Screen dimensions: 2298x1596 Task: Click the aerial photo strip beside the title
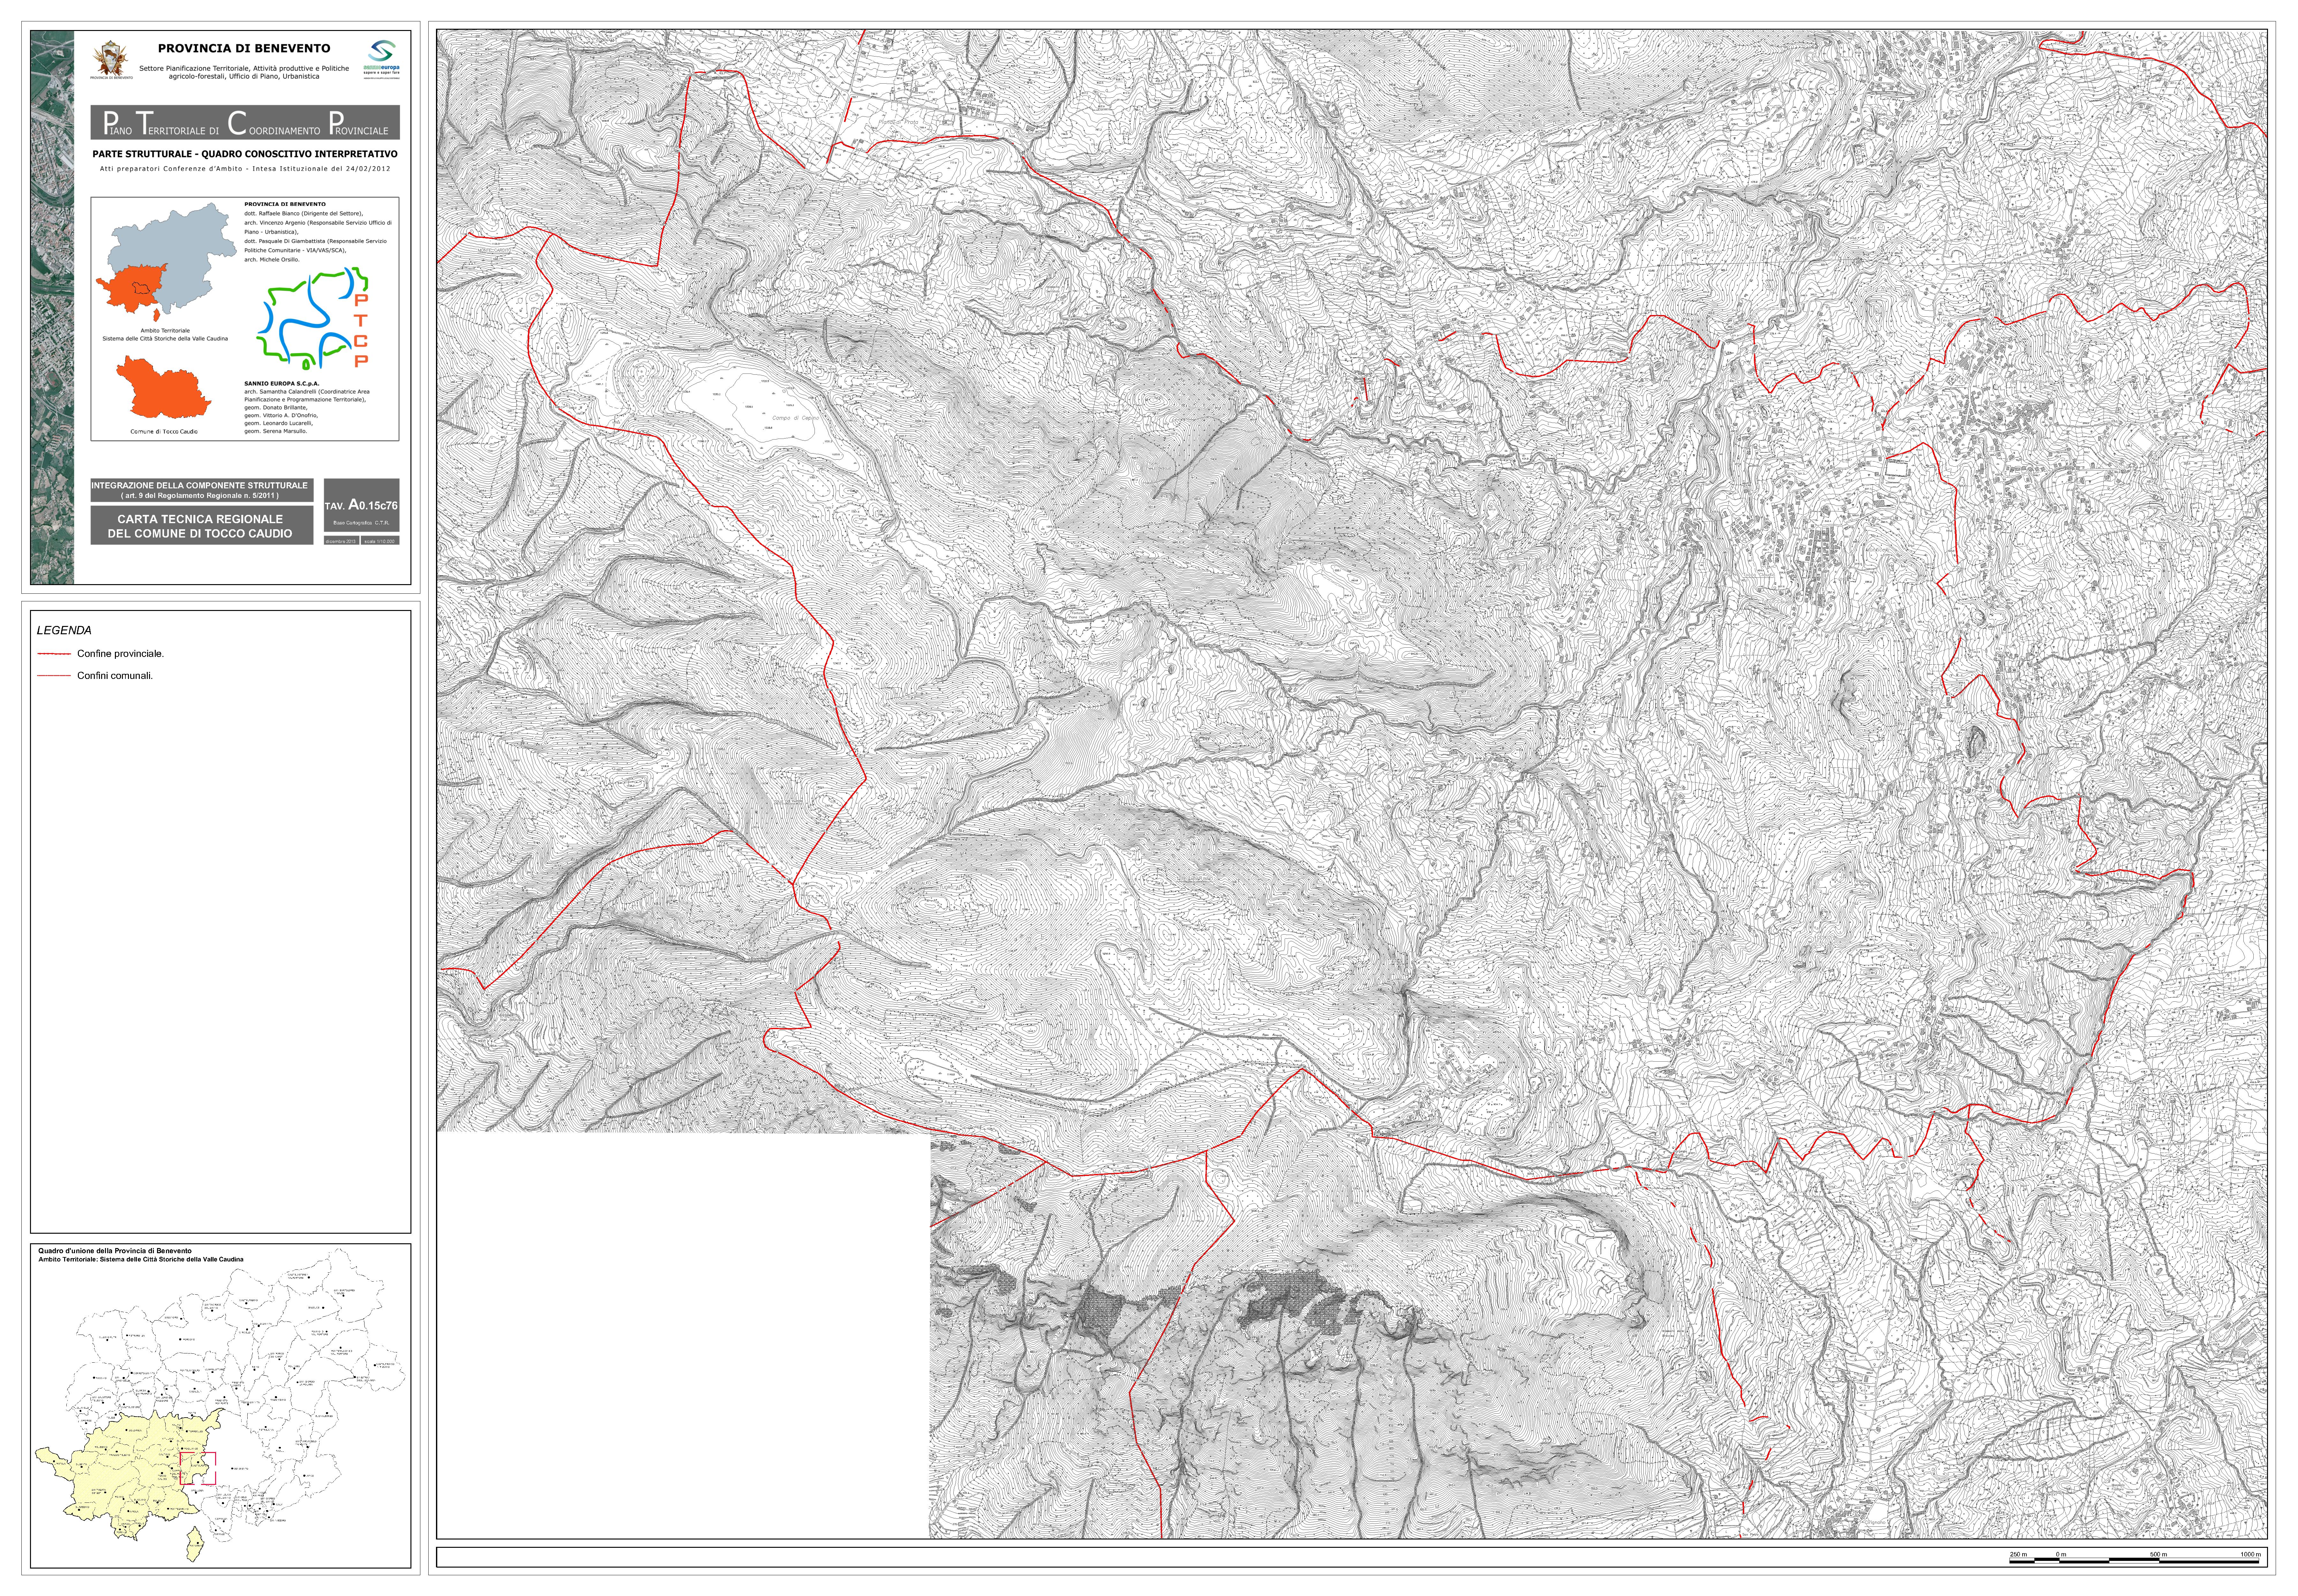pyautogui.click(x=52, y=307)
